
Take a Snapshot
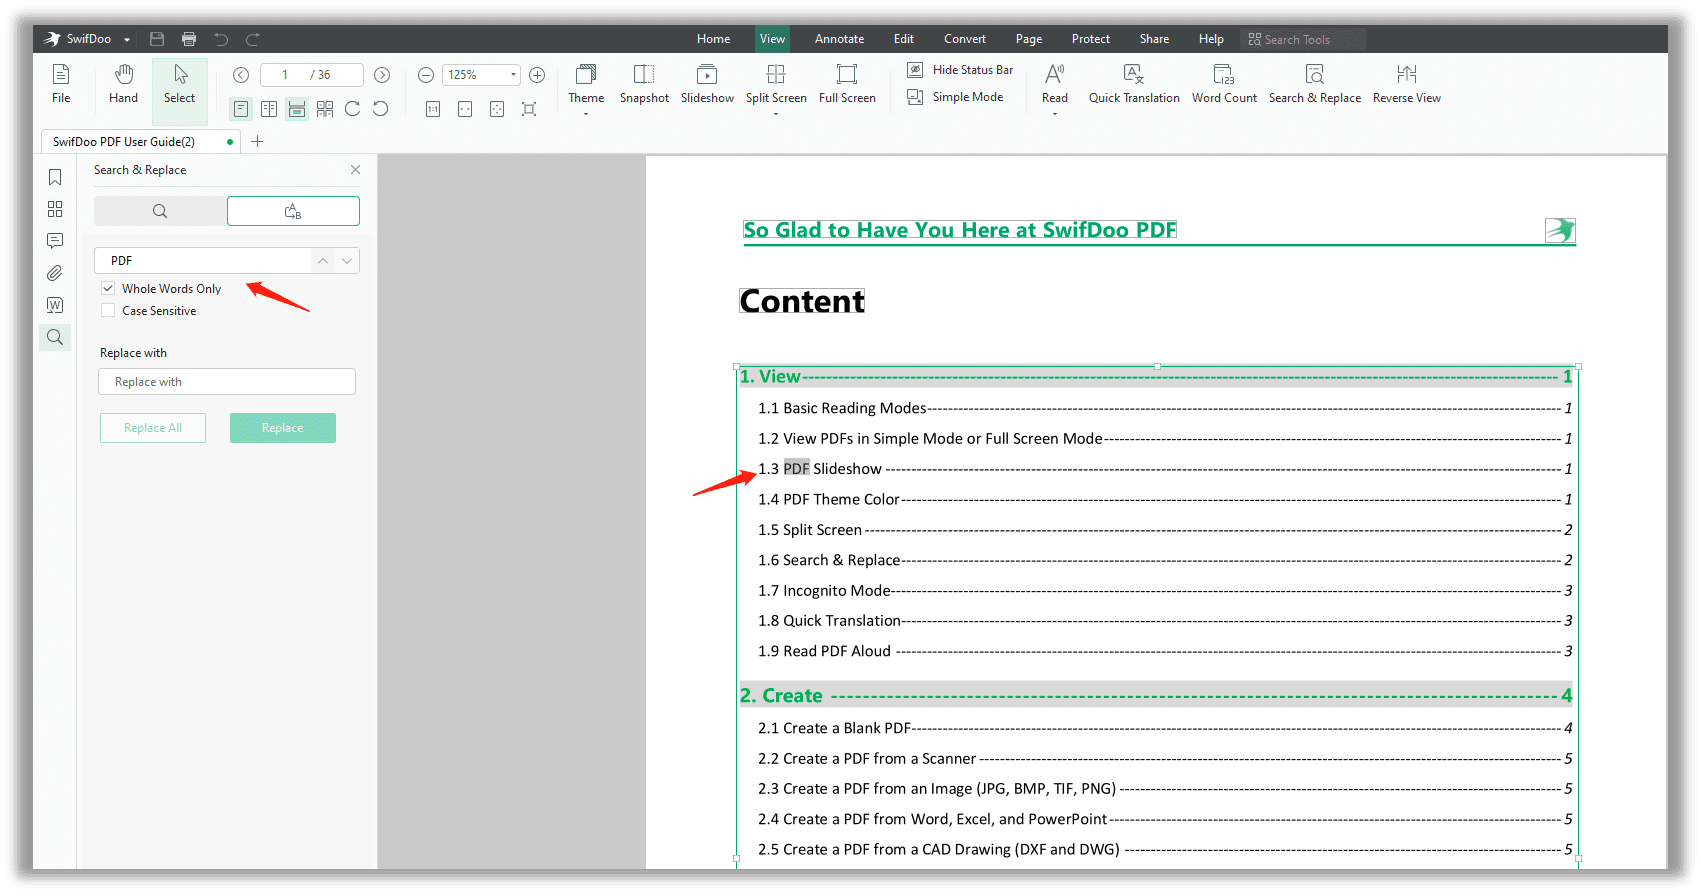click(x=644, y=84)
